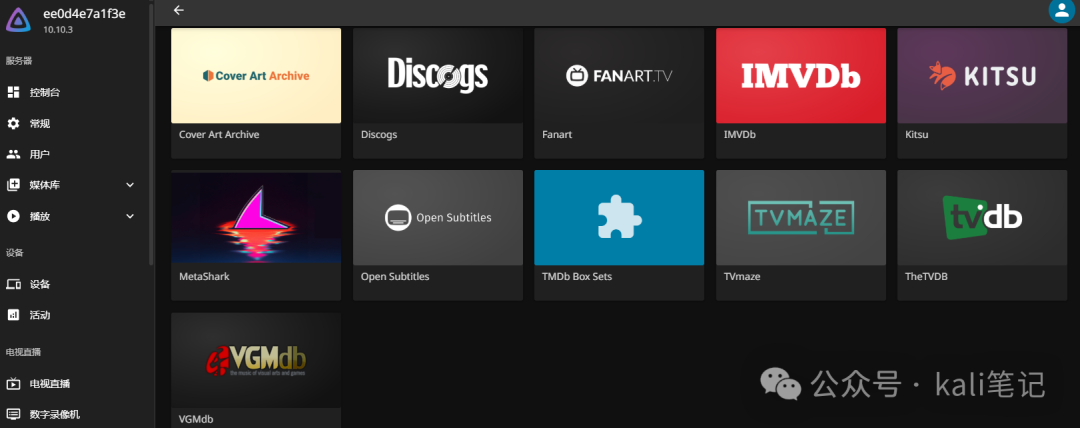
Task: Click the Kitsu name label
Action: (917, 135)
